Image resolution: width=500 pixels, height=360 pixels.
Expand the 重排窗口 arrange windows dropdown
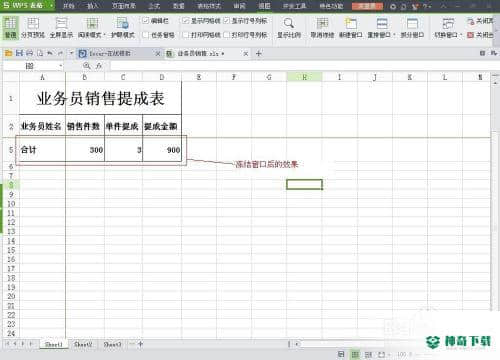[394, 35]
